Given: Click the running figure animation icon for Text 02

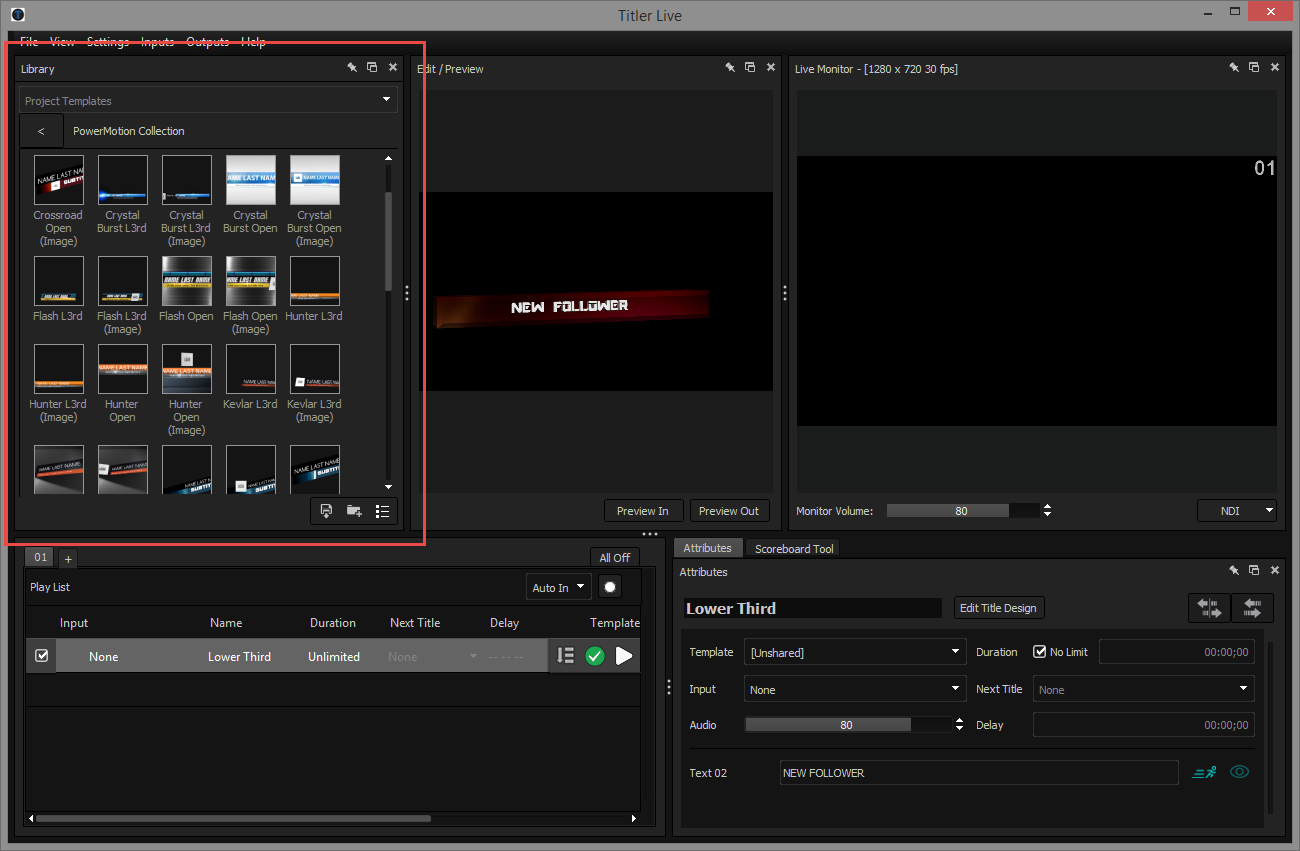Looking at the screenshot, I should [1205, 772].
